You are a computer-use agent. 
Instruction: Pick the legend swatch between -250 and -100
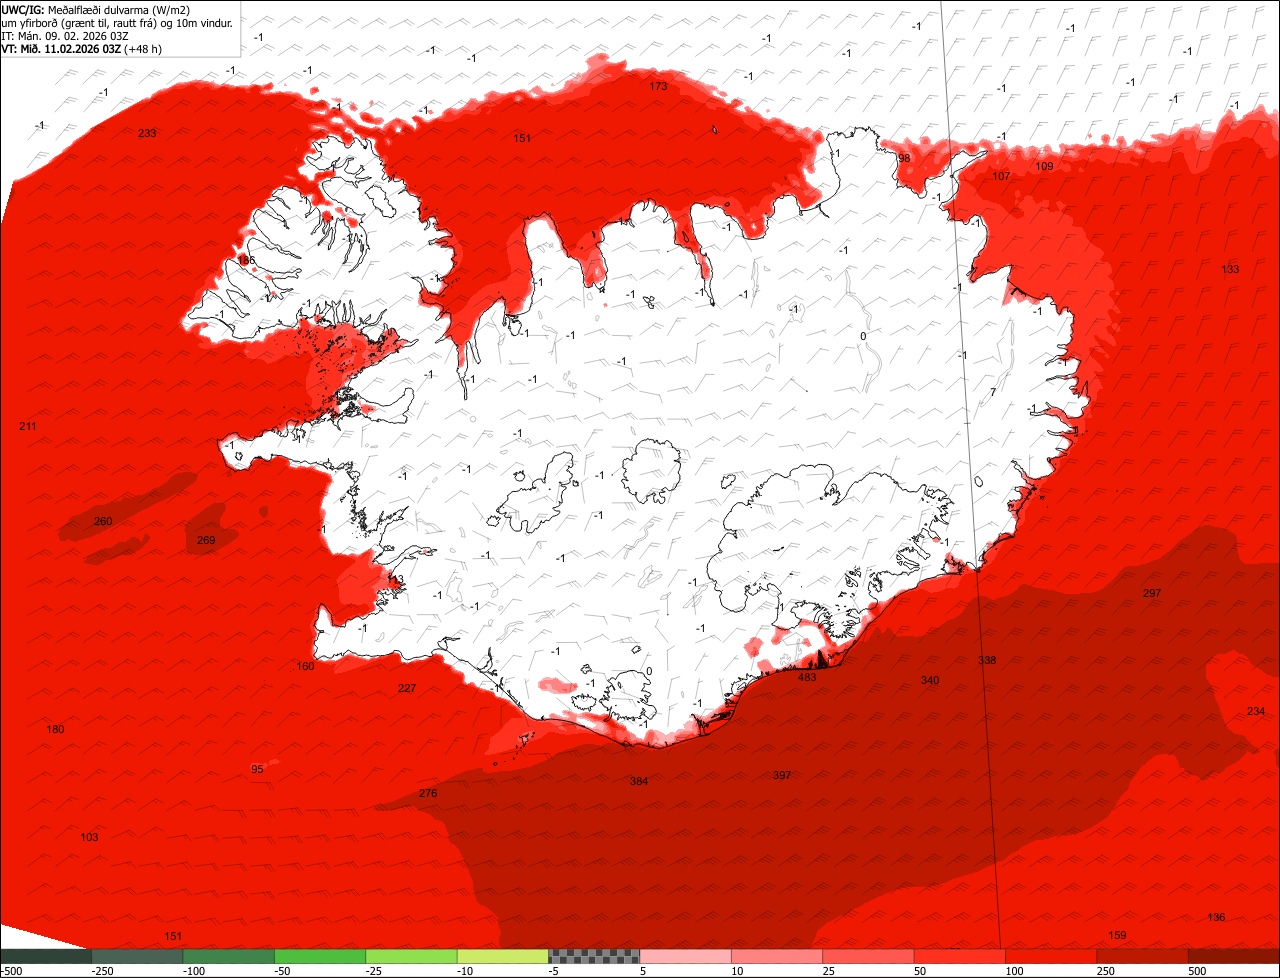[138, 956]
